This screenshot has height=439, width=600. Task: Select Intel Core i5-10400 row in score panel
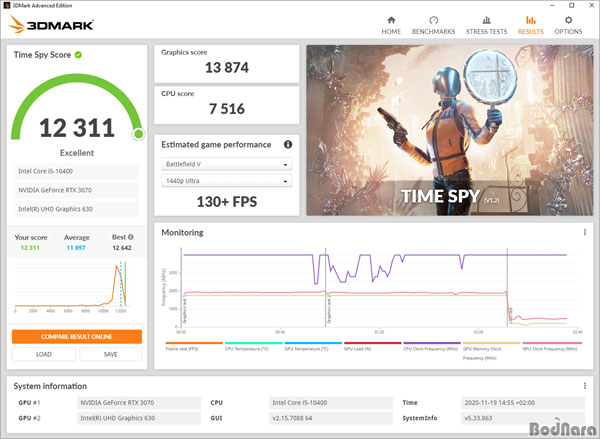pyautogui.click(x=77, y=171)
